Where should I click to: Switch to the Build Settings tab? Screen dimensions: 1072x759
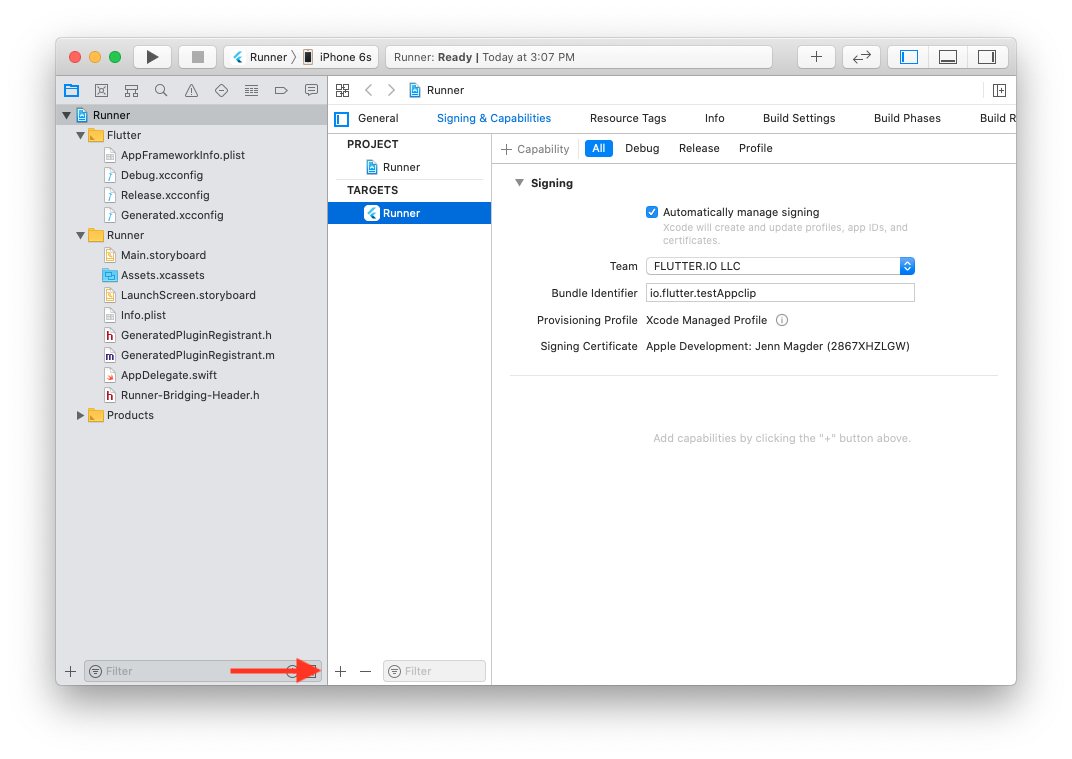[798, 118]
